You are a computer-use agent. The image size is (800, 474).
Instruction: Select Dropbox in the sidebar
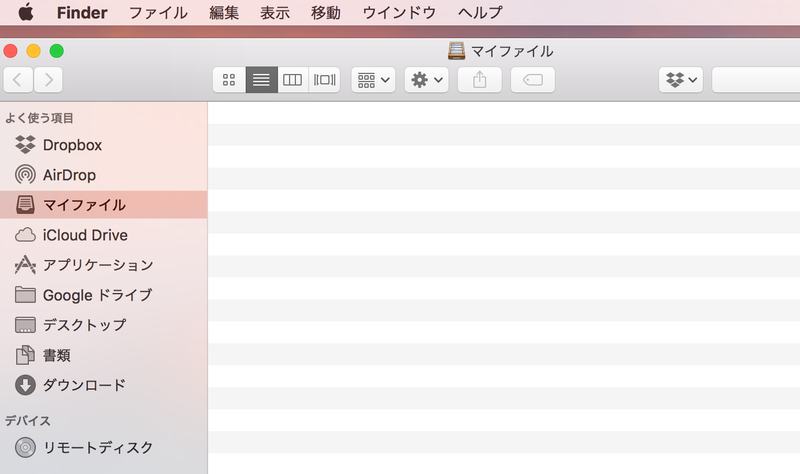click(x=104, y=145)
